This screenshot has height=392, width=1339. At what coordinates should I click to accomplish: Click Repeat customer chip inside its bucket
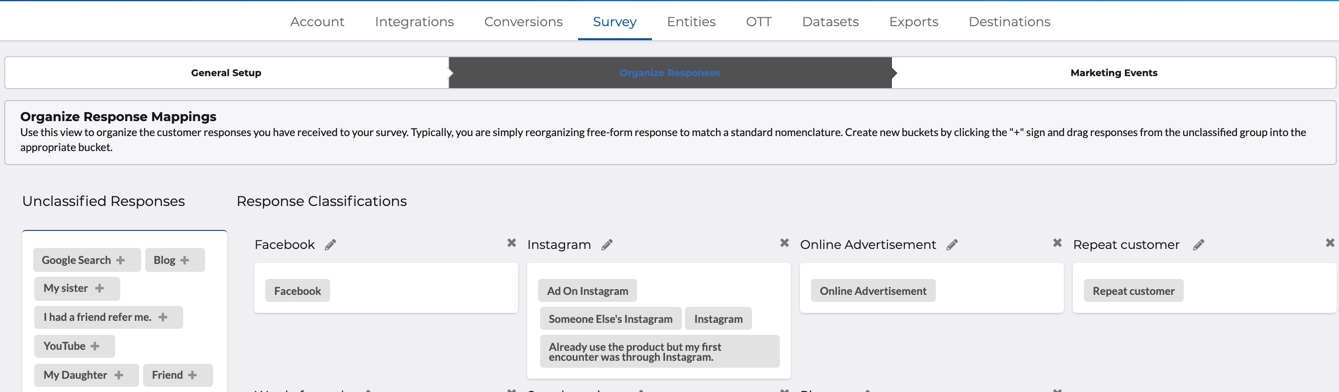[1134, 291]
